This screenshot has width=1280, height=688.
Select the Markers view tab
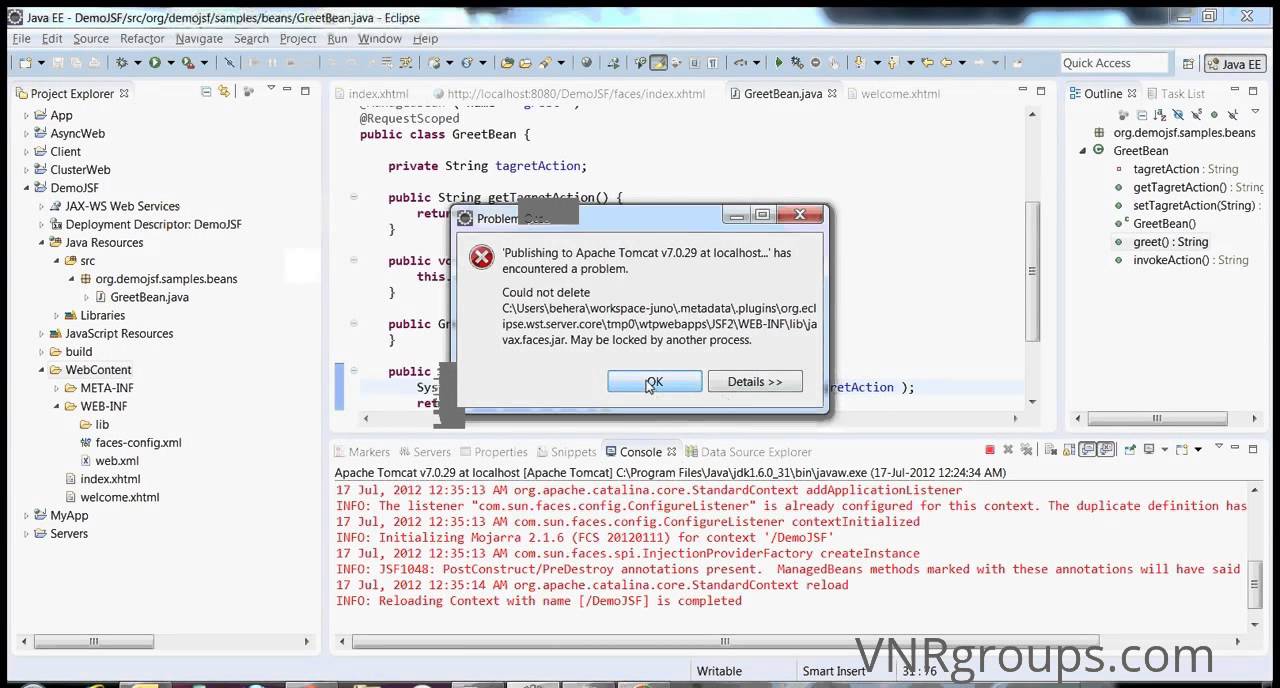pyautogui.click(x=361, y=452)
